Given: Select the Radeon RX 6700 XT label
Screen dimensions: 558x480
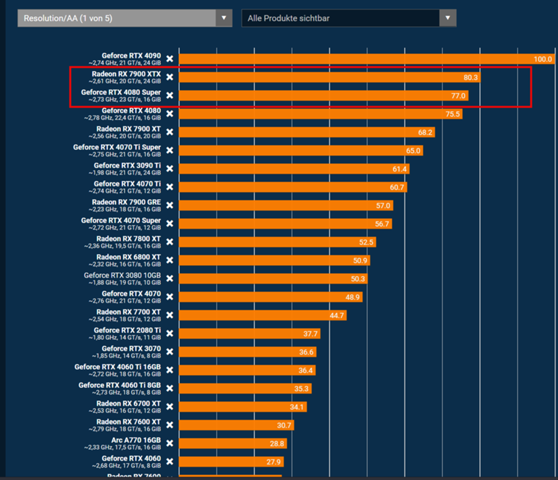Looking at the screenshot, I should (x=128, y=403).
